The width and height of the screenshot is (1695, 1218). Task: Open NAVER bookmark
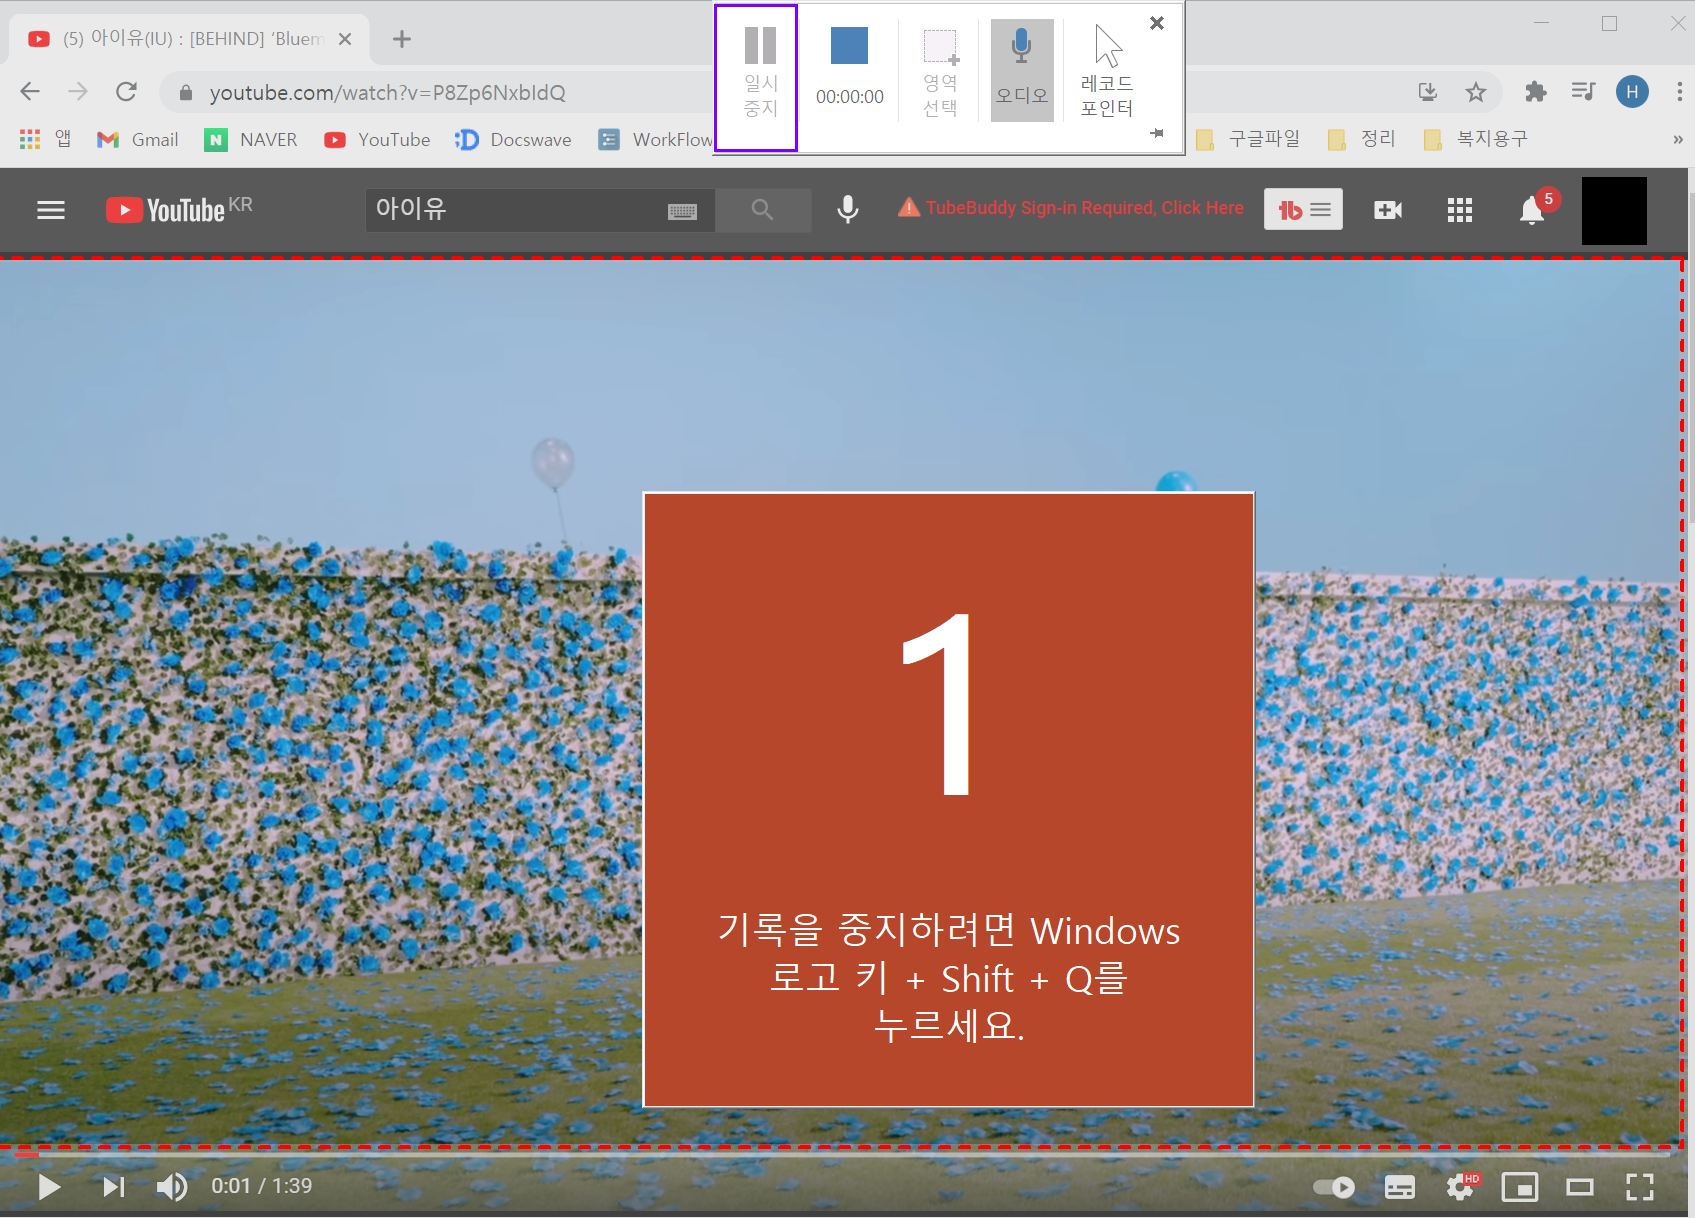(x=251, y=139)
